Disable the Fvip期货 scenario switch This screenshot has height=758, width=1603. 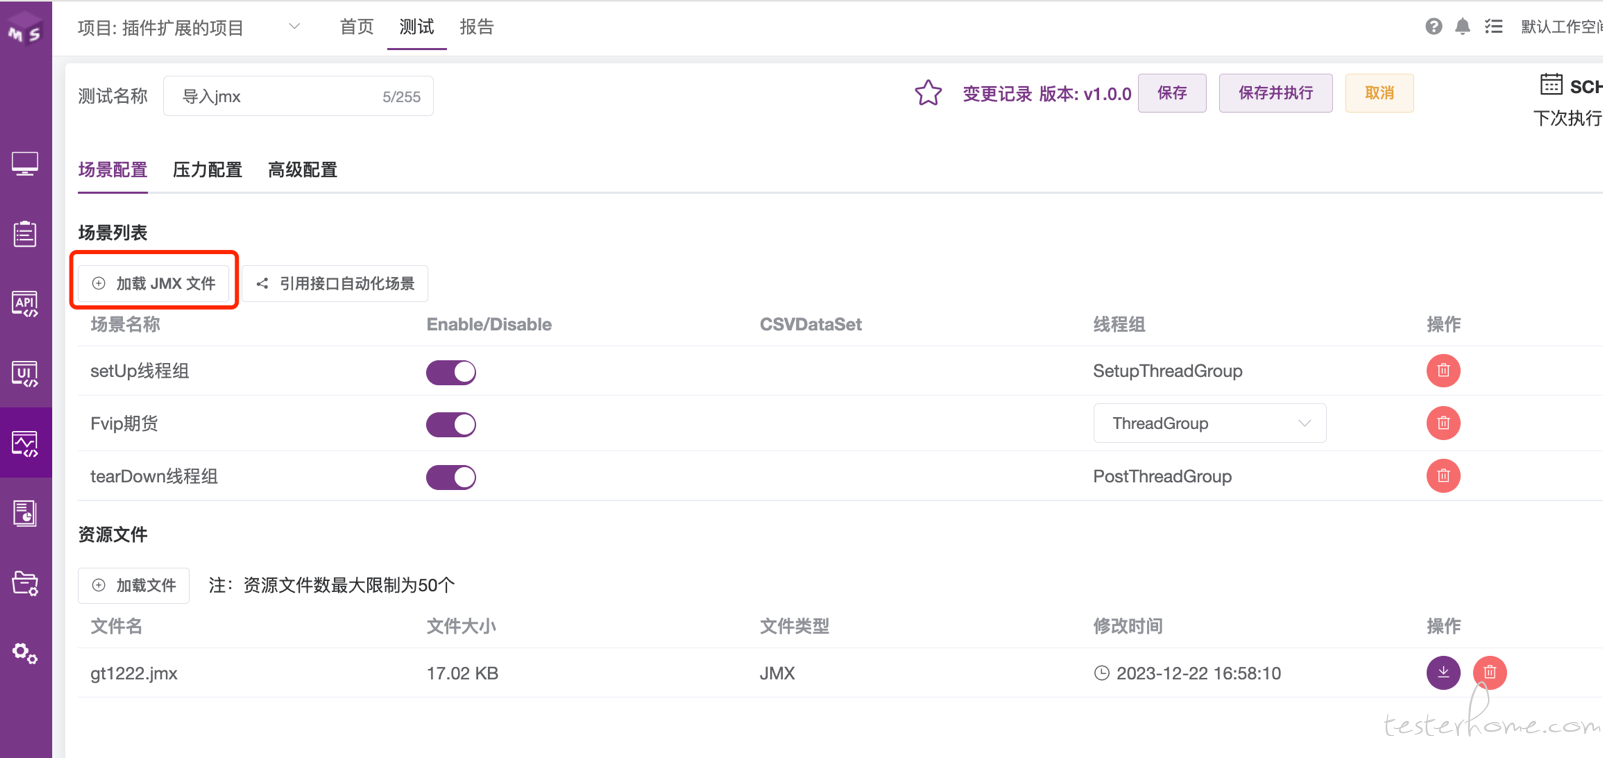[x=451, y=424]
